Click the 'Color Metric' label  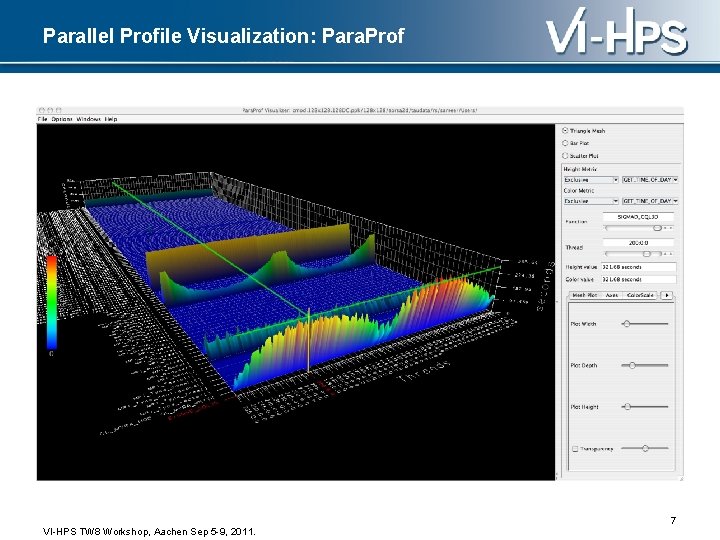point(579,191)
